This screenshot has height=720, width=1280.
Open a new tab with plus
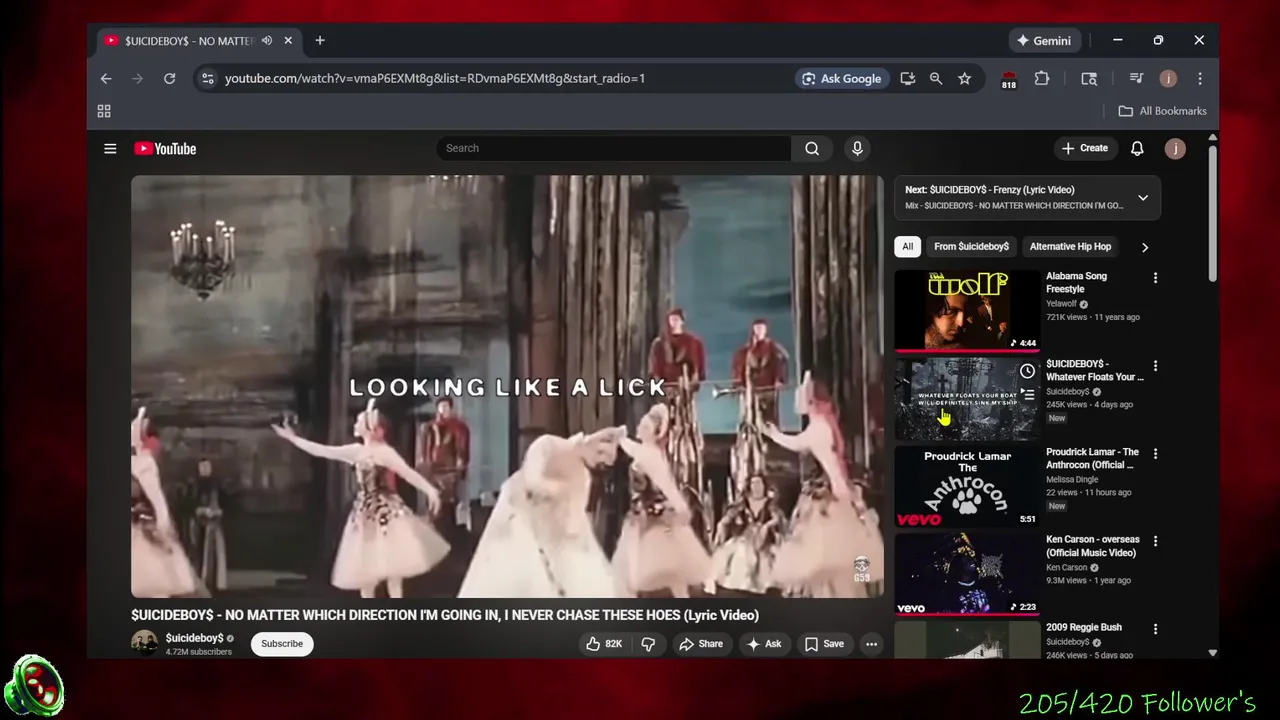(x=320, y=41)
